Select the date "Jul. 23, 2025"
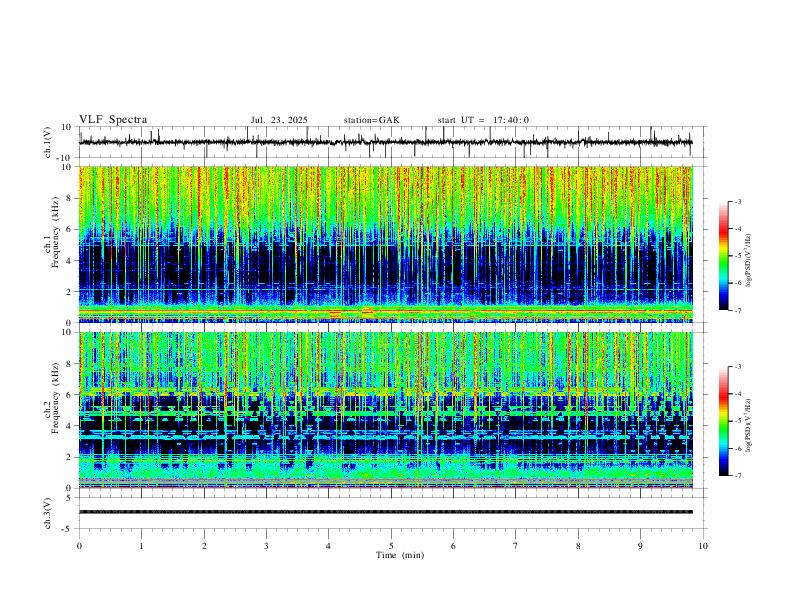Viewport: 792px width, 612px height. coord(279,120)
